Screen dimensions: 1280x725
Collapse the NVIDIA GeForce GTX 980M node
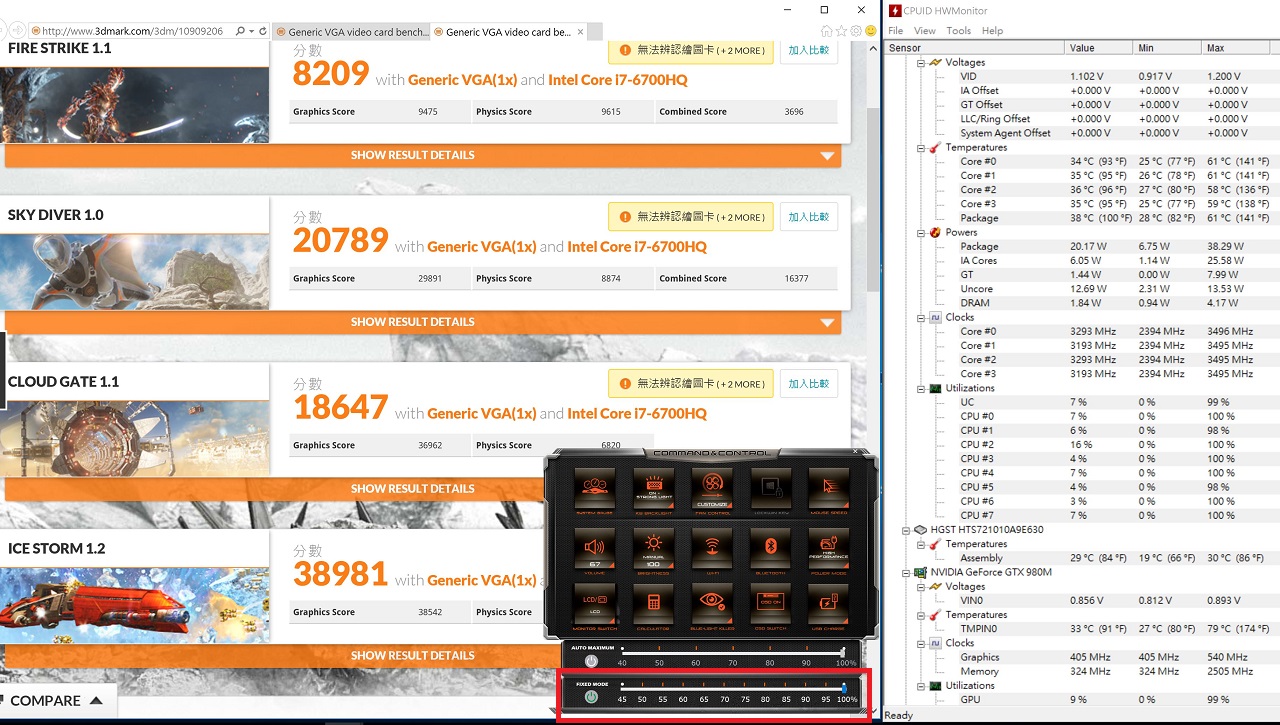[x=907, y=572]
